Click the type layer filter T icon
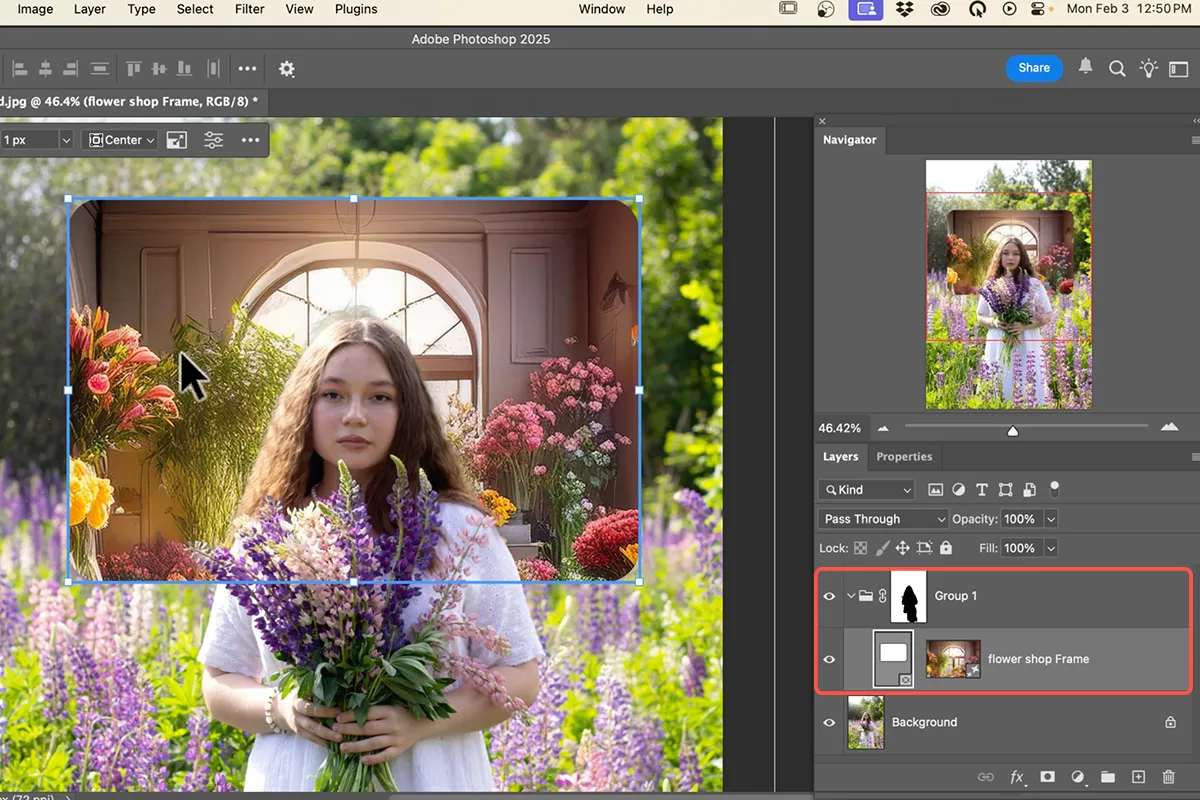This screenshot has width=1200, height=800. click(x=981, y=489)
